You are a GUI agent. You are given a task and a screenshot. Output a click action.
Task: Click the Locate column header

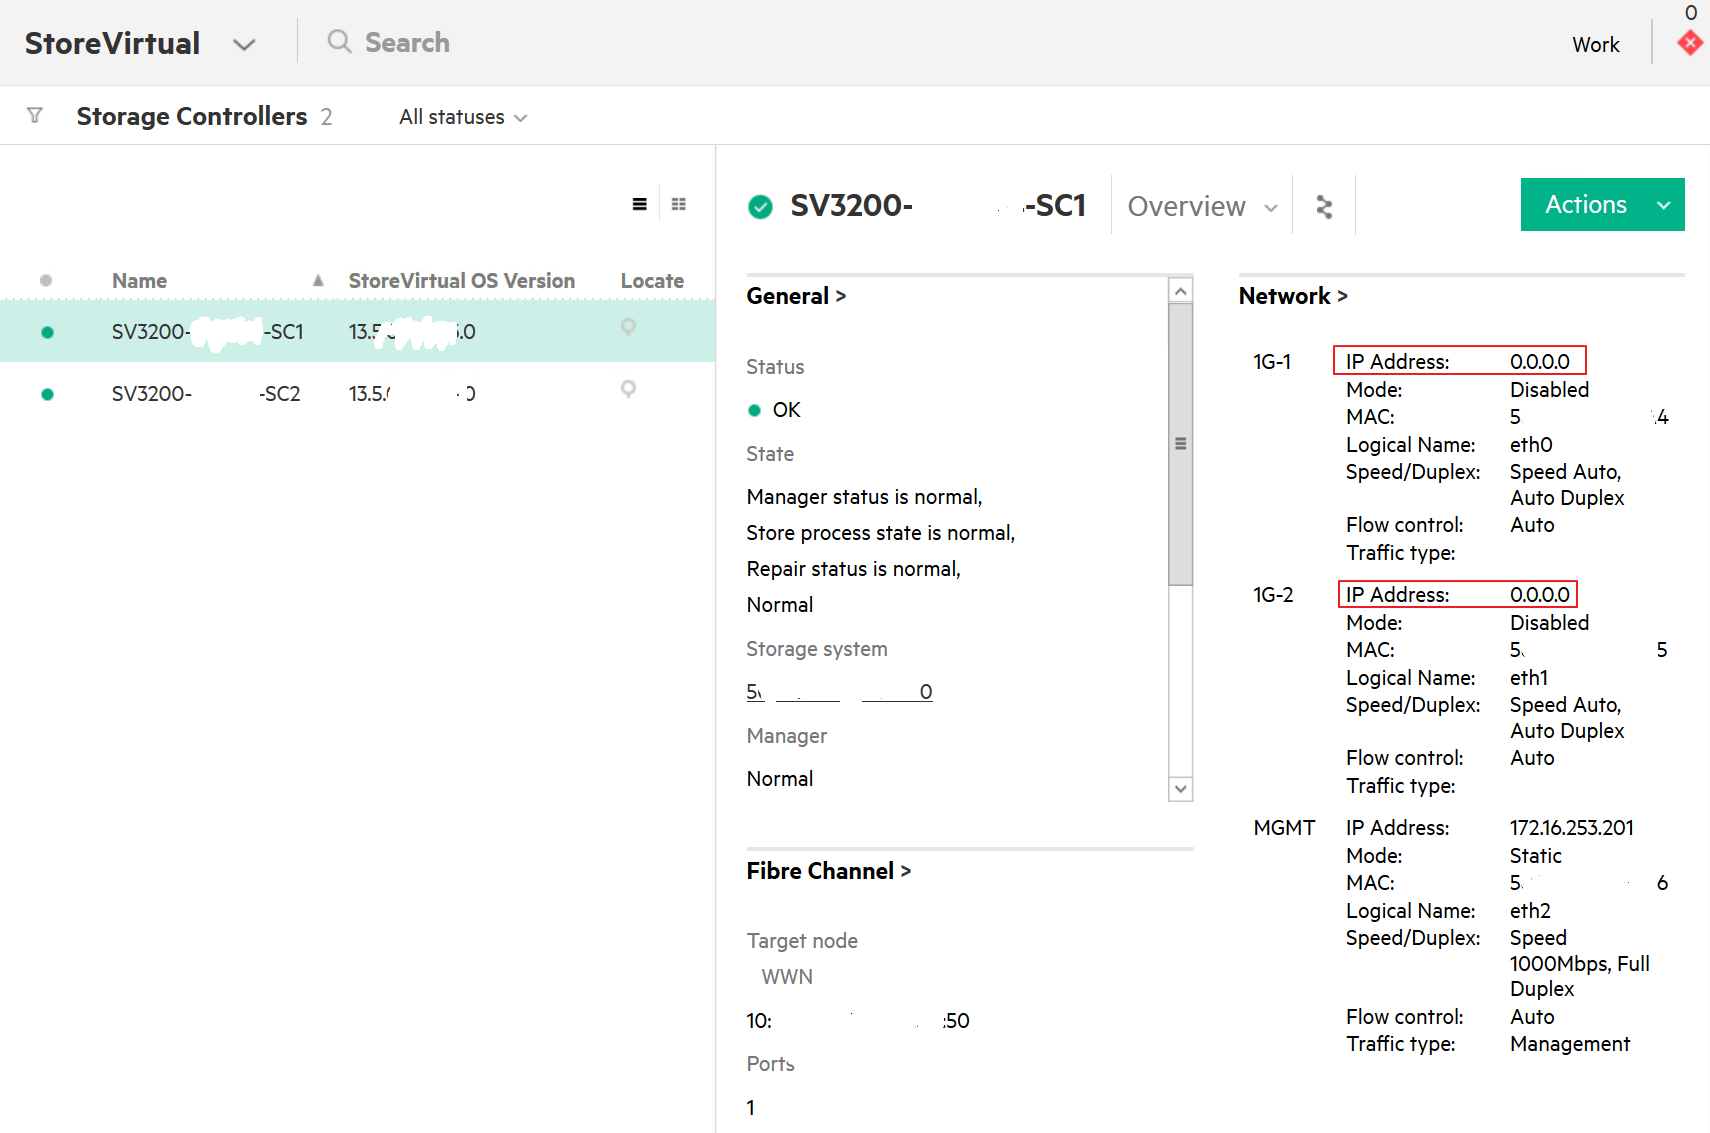(652, 281)
